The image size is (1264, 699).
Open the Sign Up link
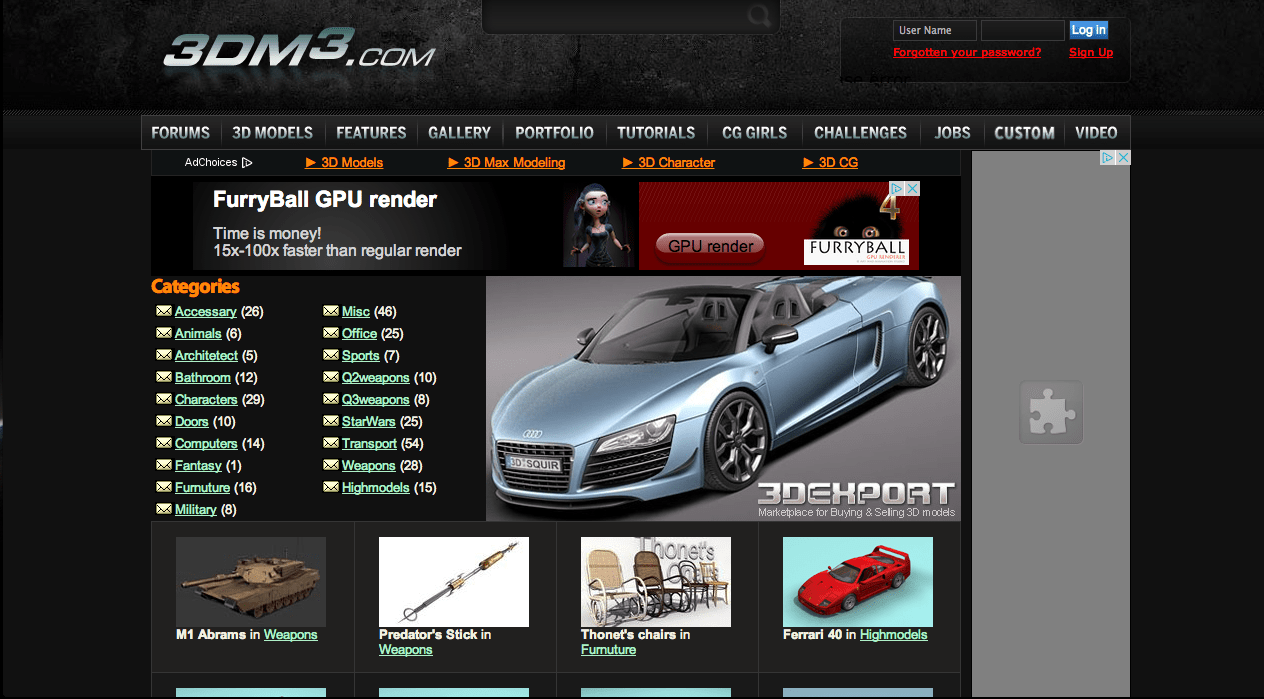1091,52
